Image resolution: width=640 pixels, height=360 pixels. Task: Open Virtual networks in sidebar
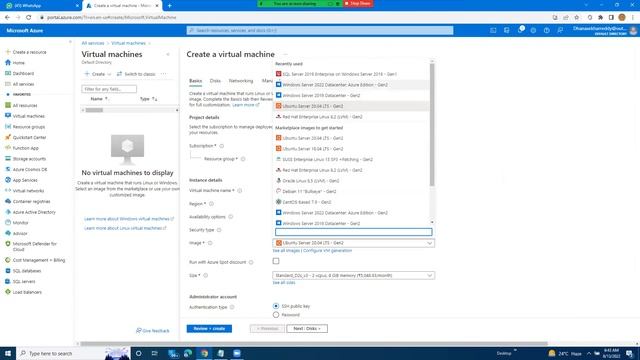(24, 191)
